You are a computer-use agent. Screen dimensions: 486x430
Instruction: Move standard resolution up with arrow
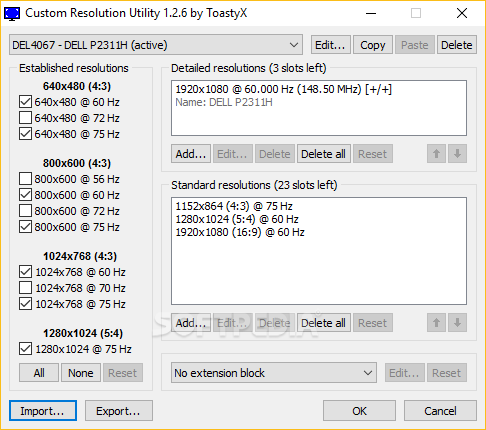436,323
